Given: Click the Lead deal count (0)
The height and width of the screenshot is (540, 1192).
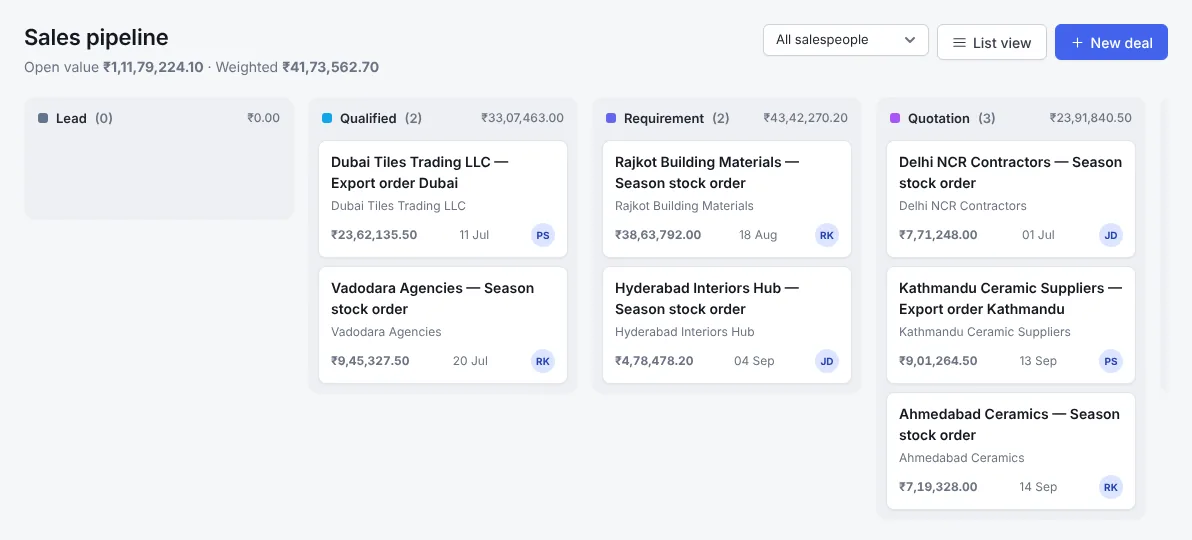Looking at the screenshot, I should click(104, 119).
